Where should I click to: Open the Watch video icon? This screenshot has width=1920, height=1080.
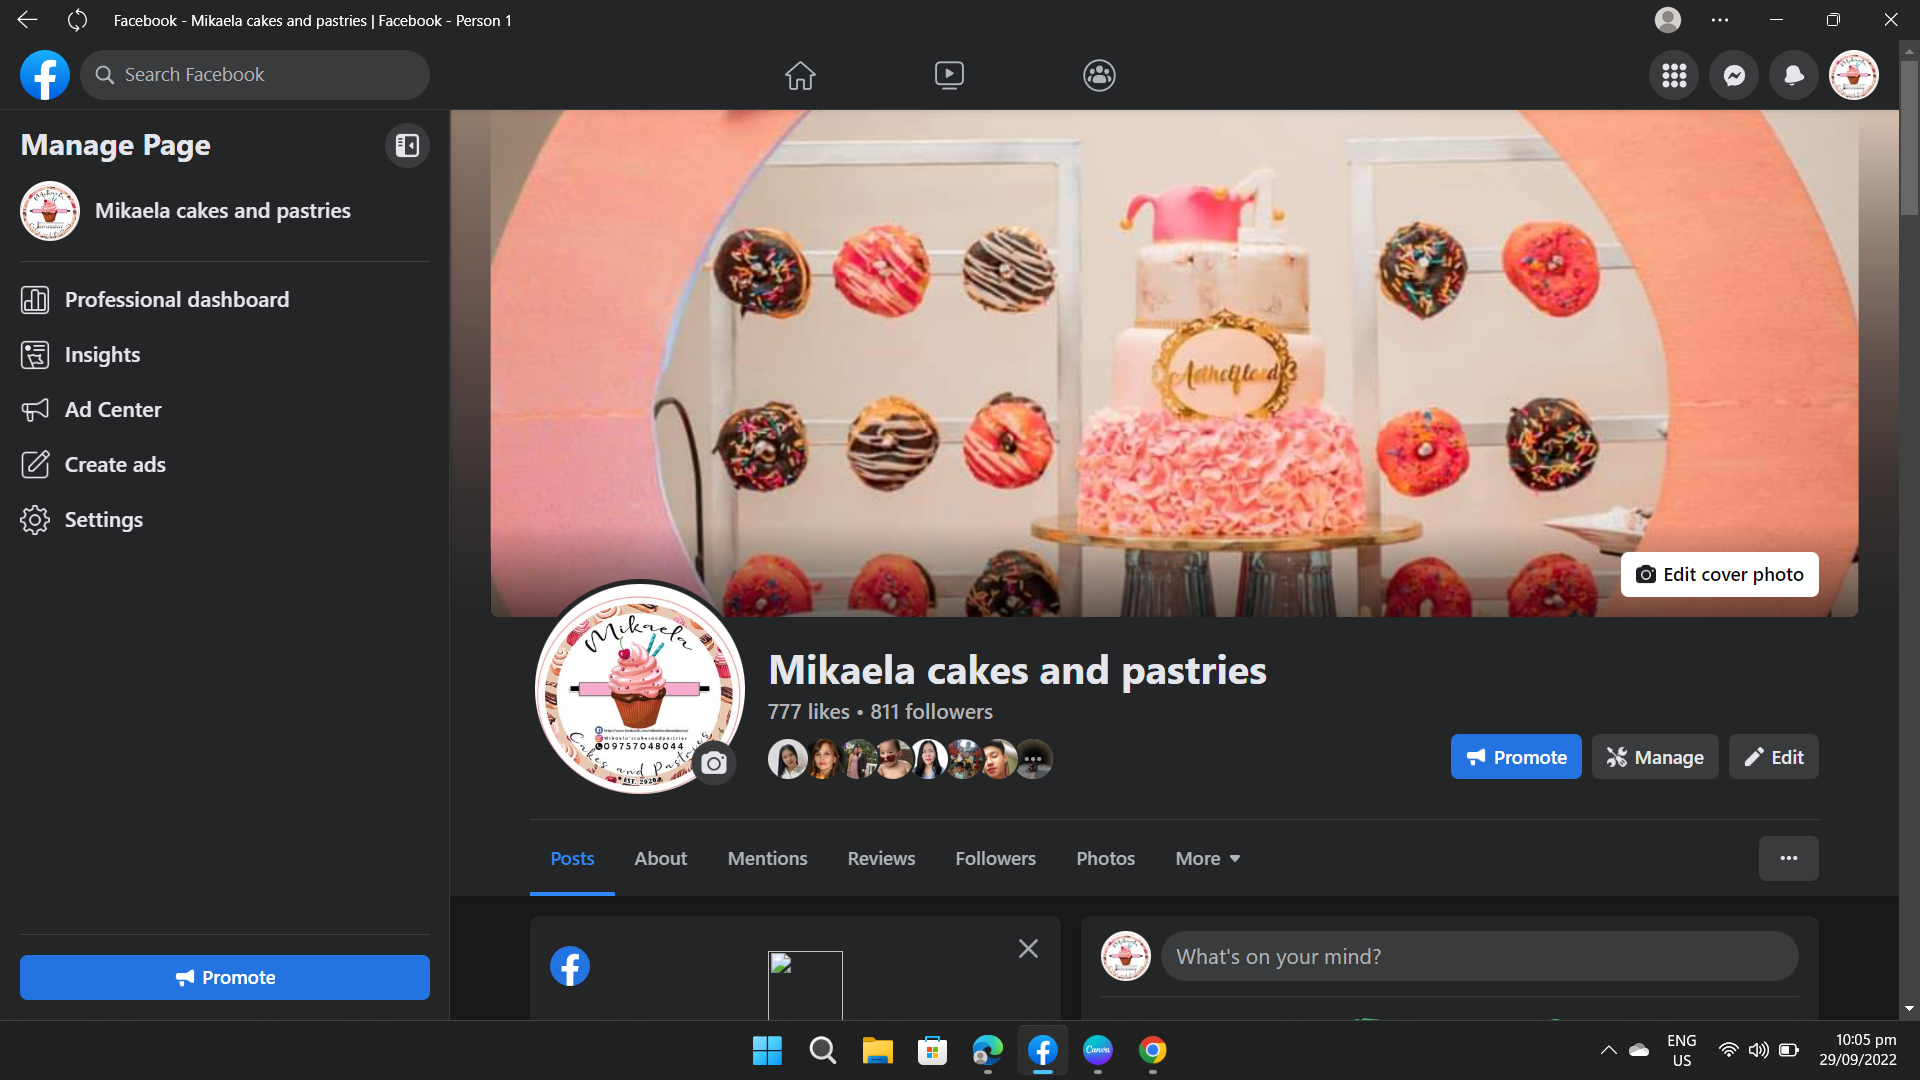click(x=949, y=75)
